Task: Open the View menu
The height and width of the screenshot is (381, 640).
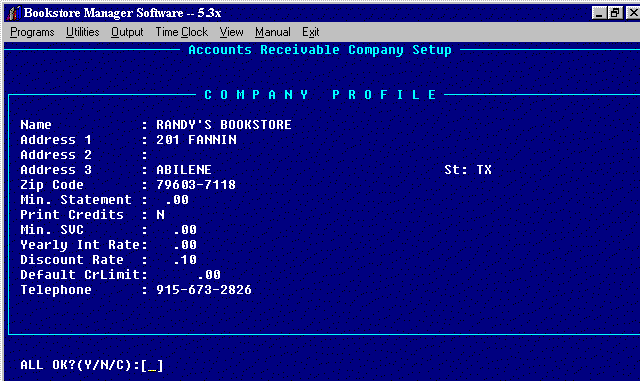Action: 231,32
